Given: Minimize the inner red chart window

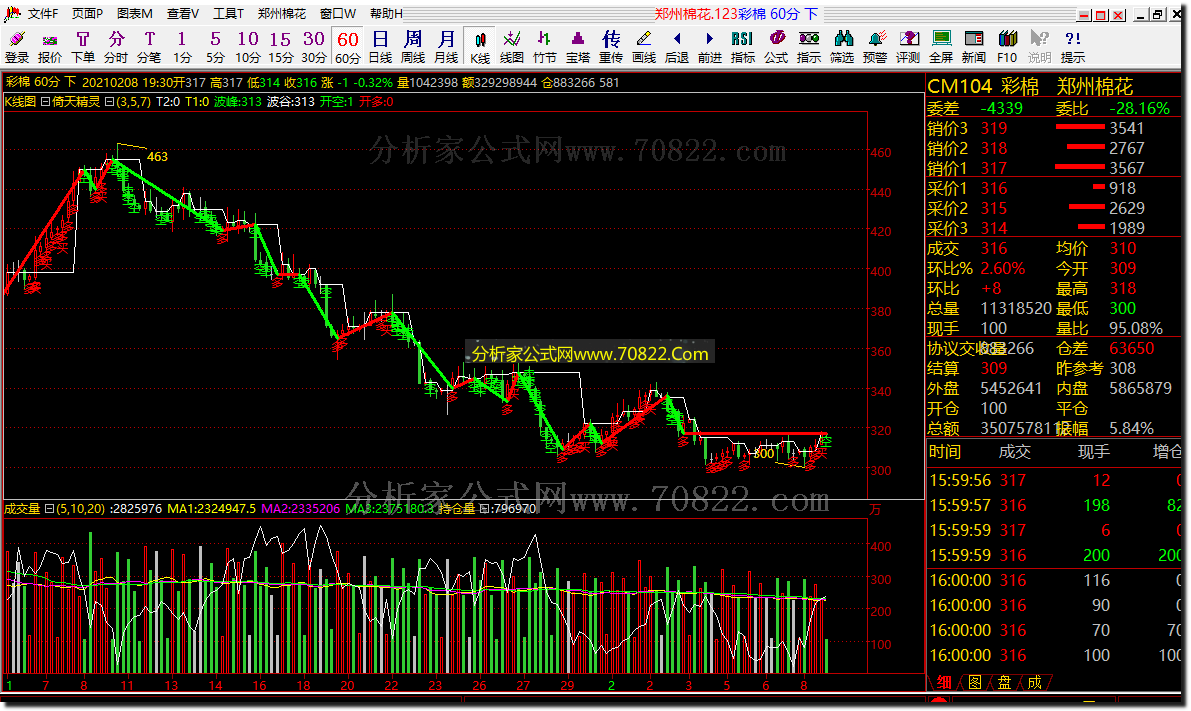Looking at the screenshot, I should pyautogui.click(x=1084, y=14).
